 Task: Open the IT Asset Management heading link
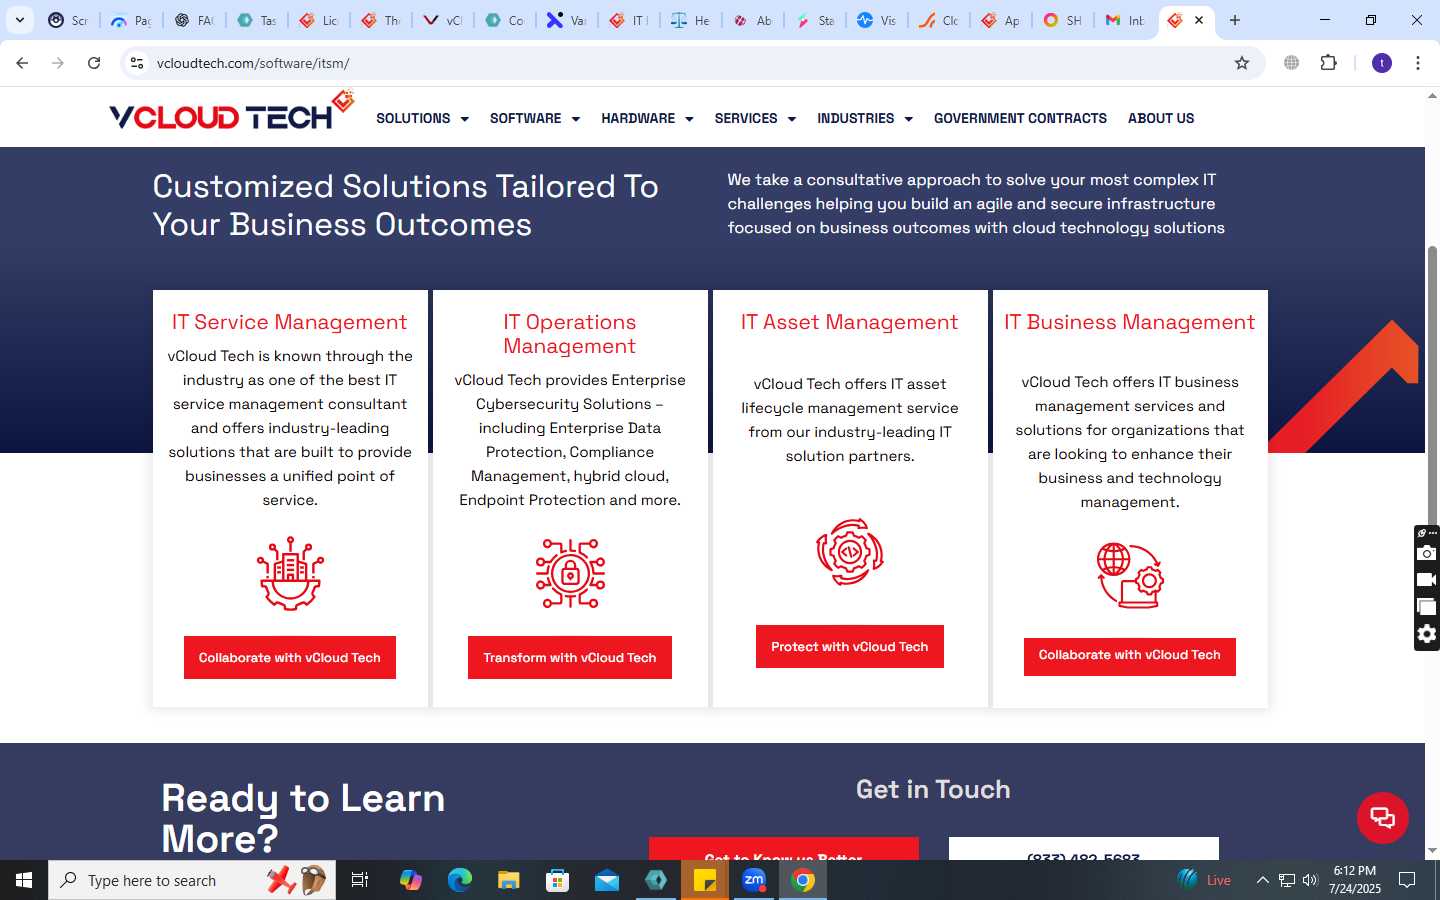[x=849, y=322]
